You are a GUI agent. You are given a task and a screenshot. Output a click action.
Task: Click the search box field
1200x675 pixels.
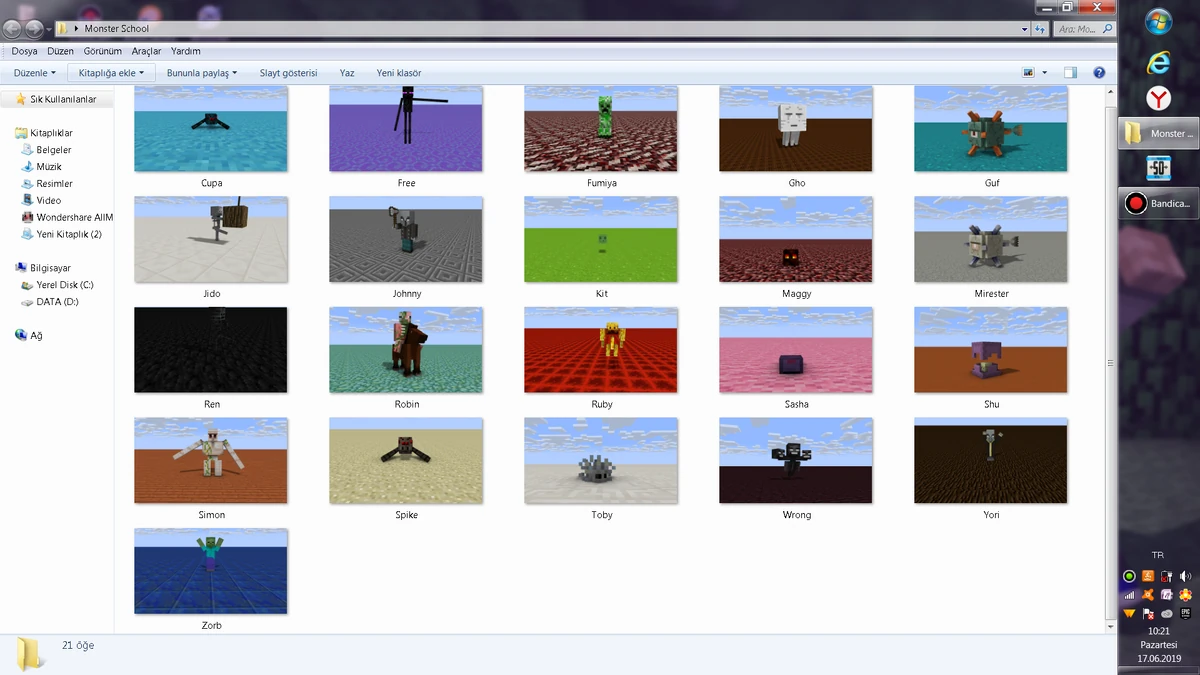click(1077, 29)
